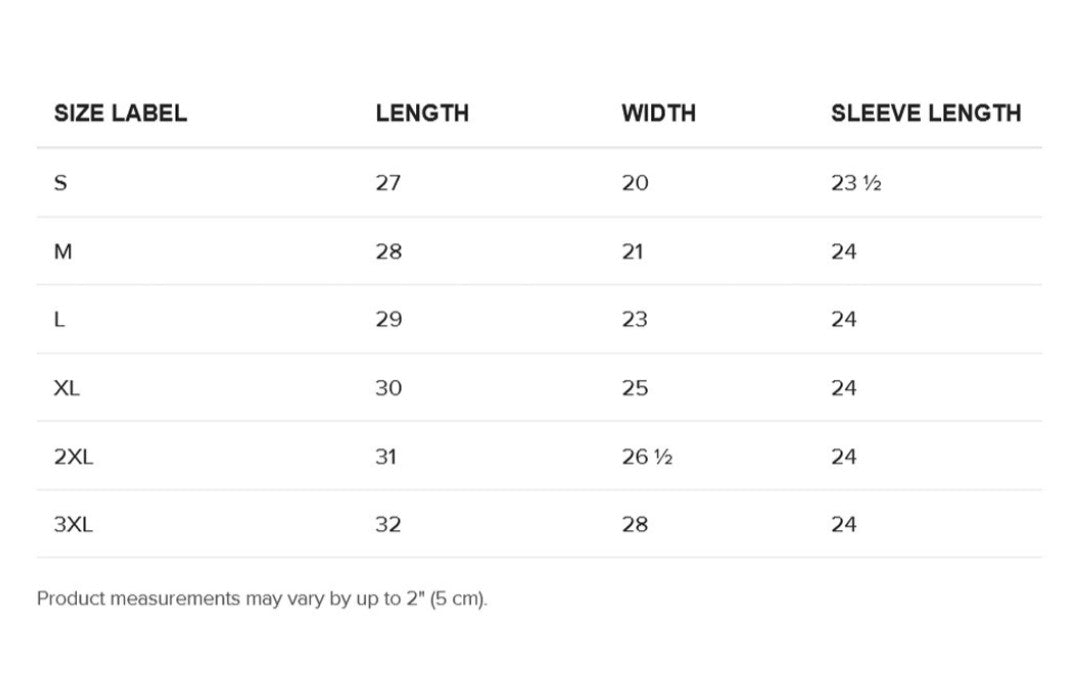Select width value 20 in S row

(x=635, y=183)
